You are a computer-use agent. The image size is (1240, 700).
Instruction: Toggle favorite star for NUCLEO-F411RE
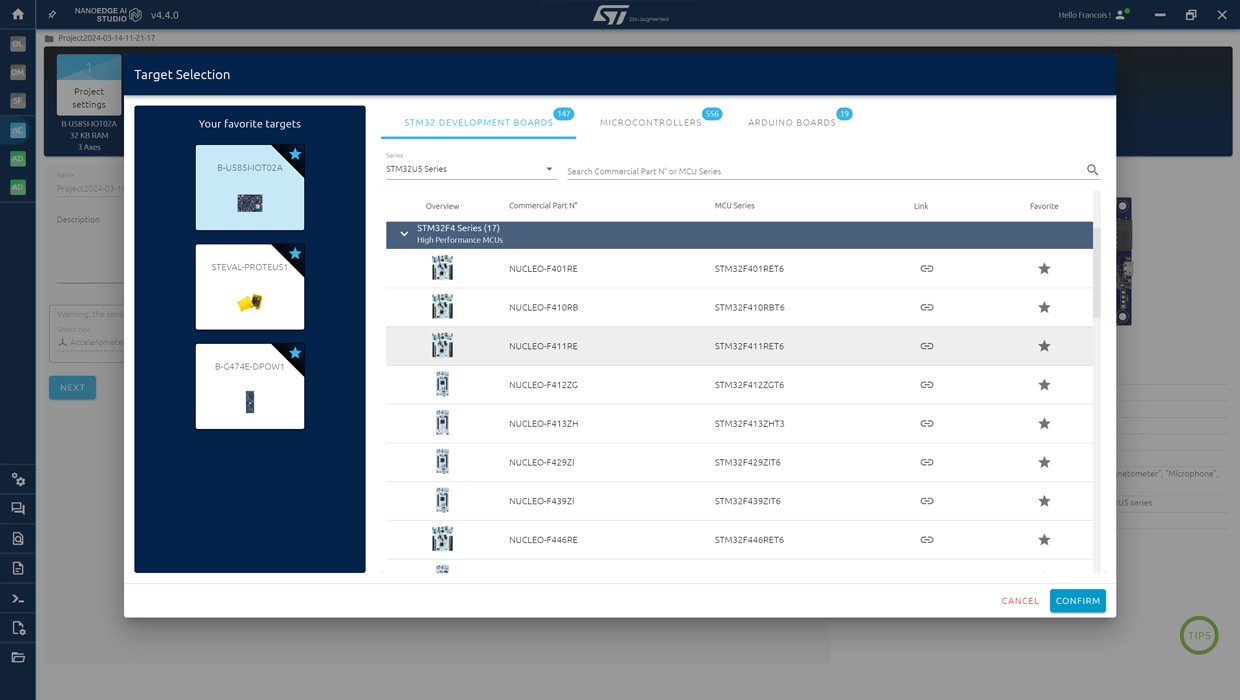click(x=1044, y=346)
